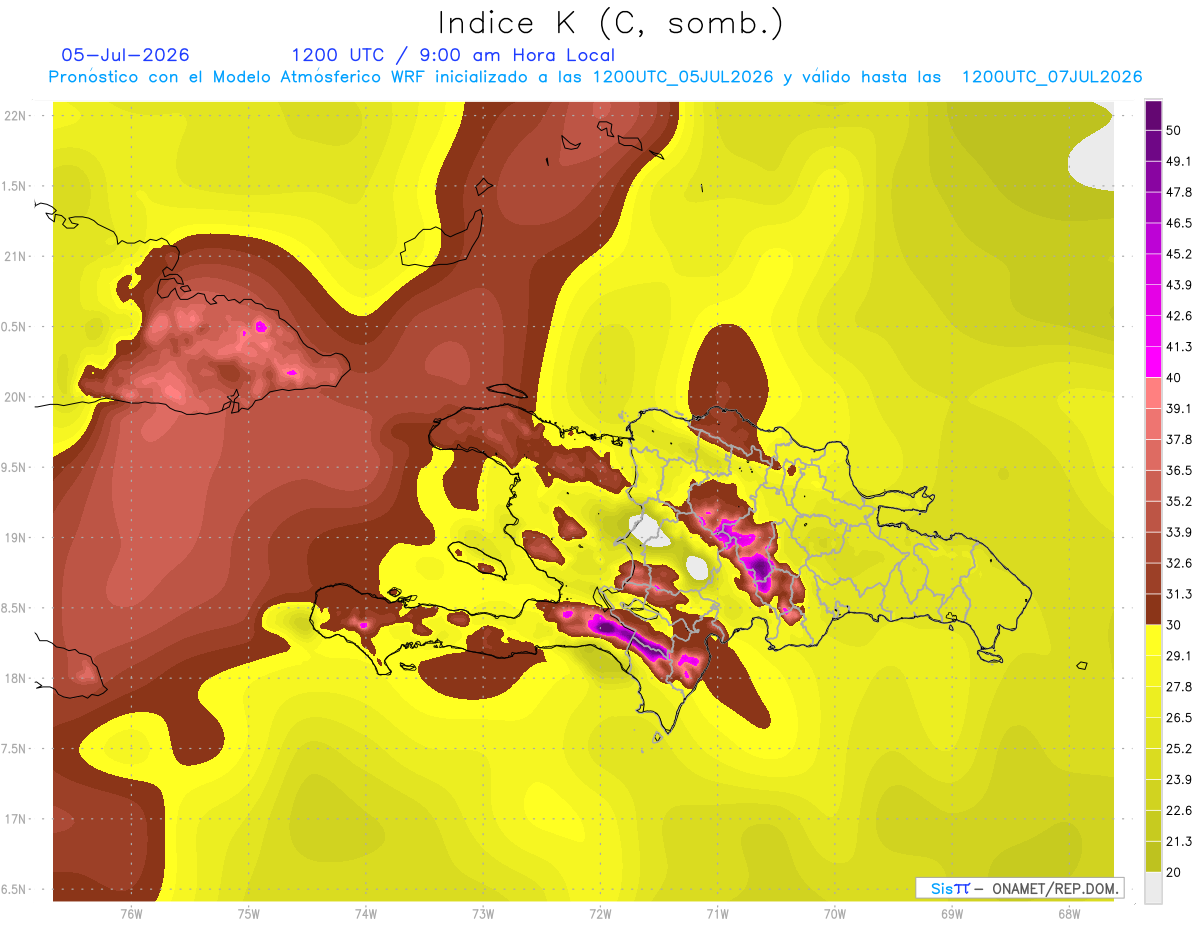Click the 72W longitude axis label
Image resolution: width=1200 pixels, height=927 pixels.
tap(600, 914)
